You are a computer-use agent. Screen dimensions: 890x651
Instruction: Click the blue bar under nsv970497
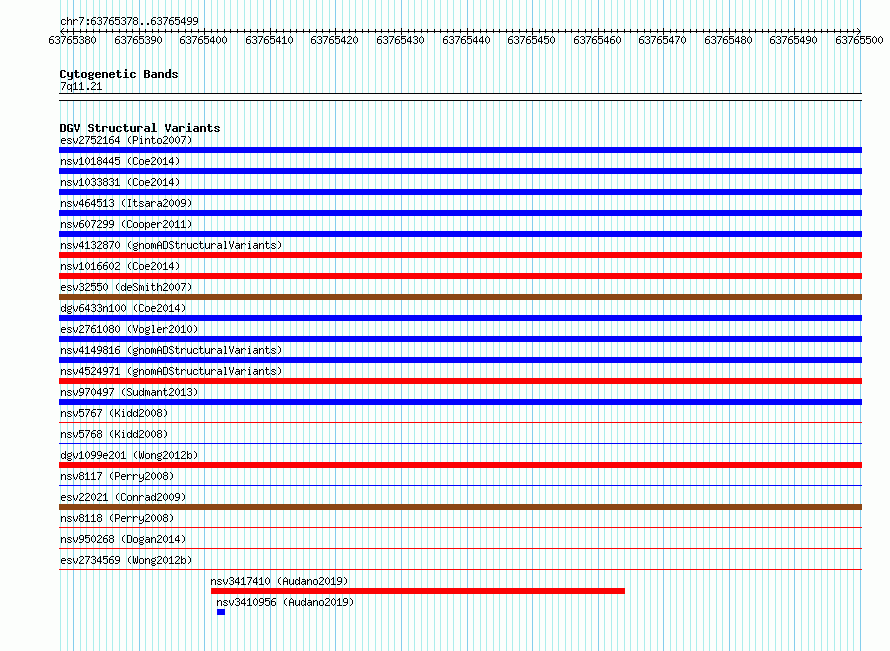pos(460,402)
